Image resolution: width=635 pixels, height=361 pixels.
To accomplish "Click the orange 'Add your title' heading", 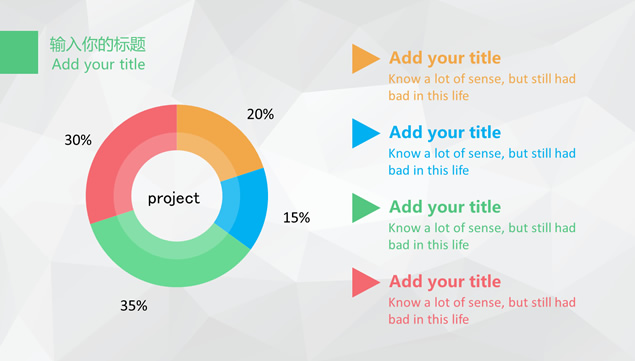I will click(445, 58).
